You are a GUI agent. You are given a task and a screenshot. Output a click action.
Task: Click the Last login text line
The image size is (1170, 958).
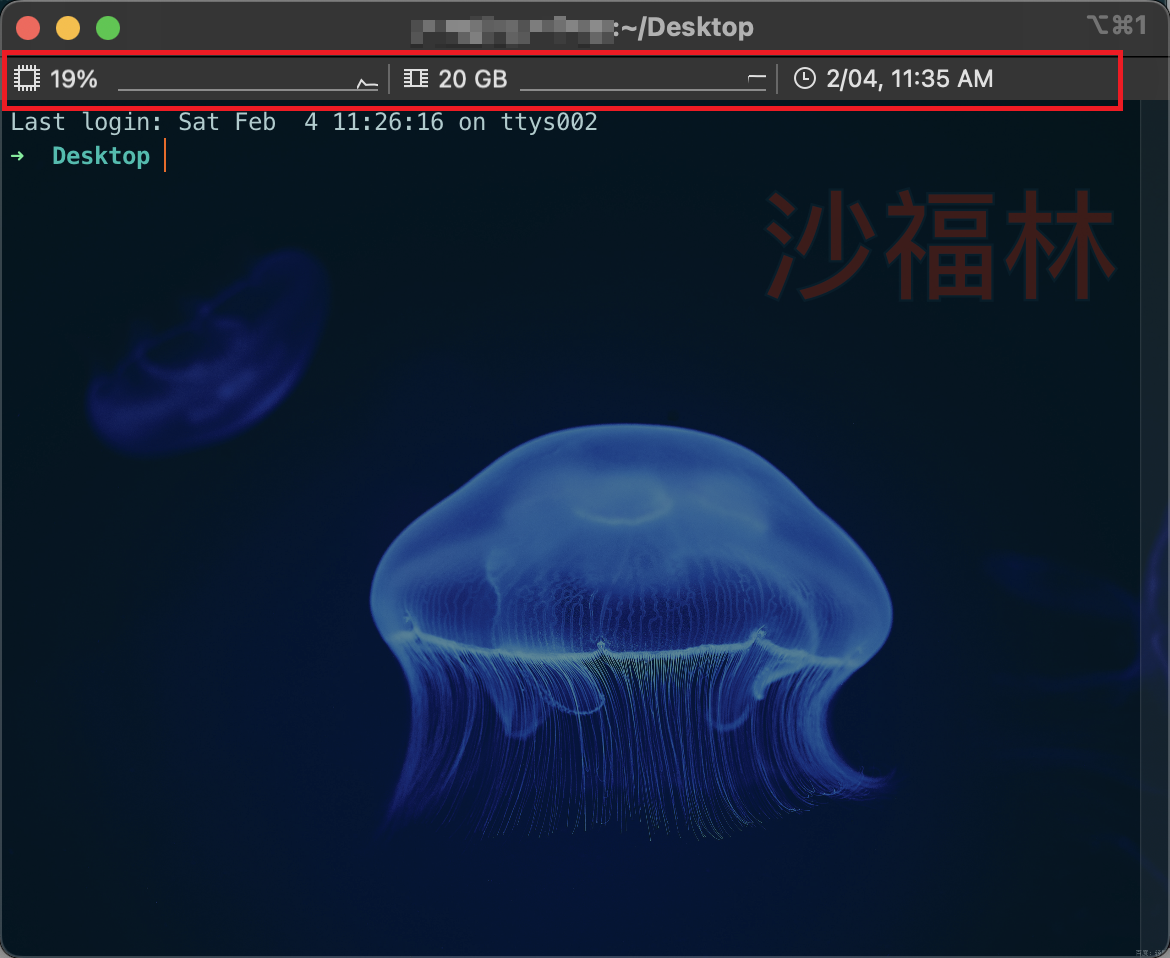303,122
